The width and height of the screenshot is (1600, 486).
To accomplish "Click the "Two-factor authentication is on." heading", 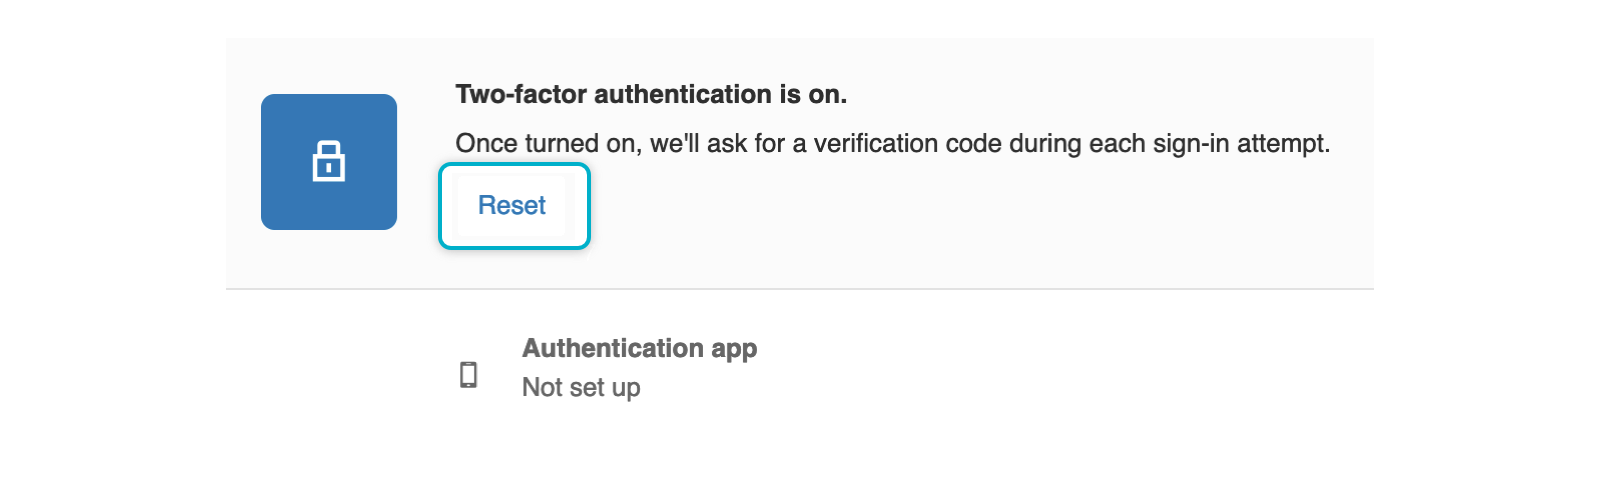I will [651, 94].
